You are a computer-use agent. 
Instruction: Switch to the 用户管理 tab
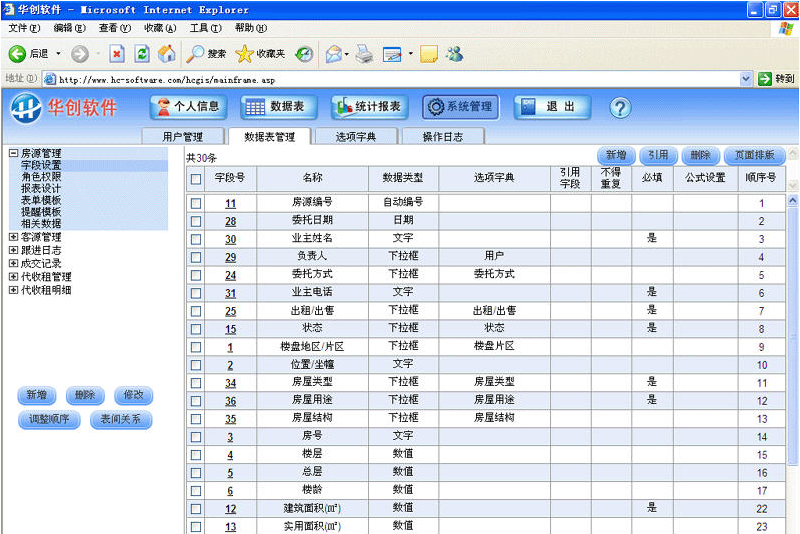point(182,136)
